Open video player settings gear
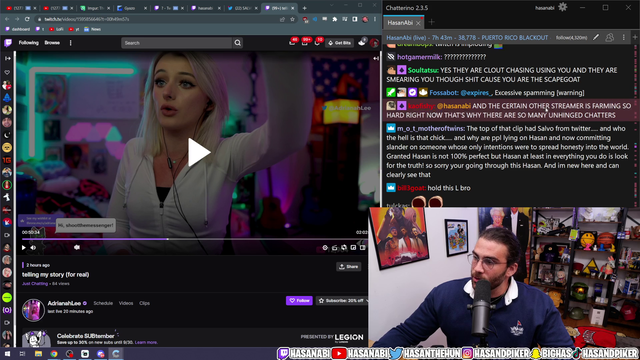 pos(325,247)
